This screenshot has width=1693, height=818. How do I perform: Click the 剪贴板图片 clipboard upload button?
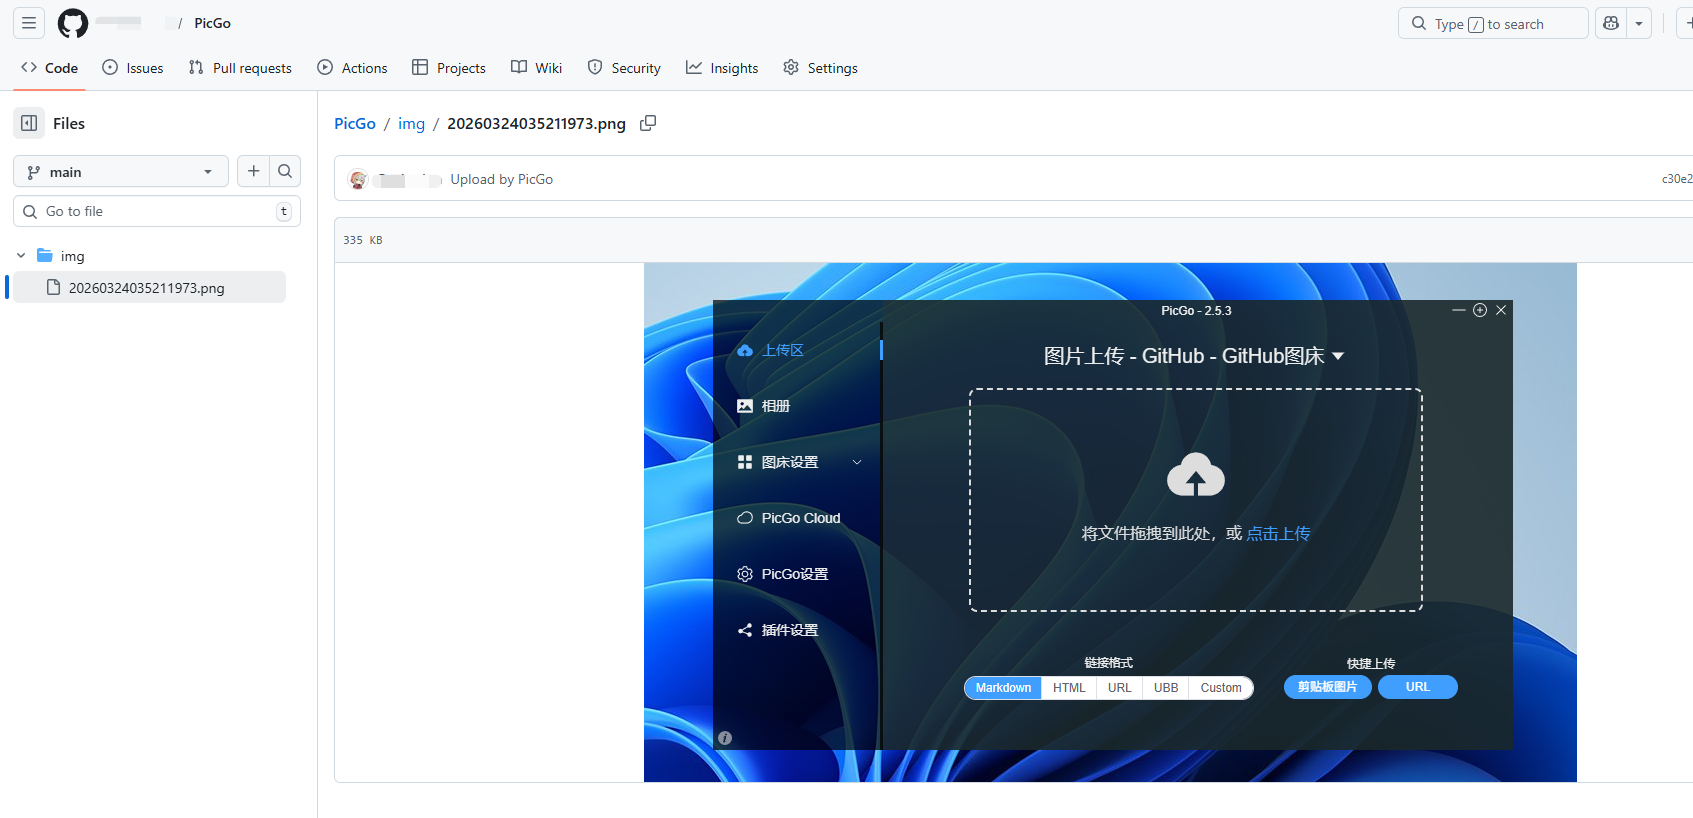tap(1327, 687)
